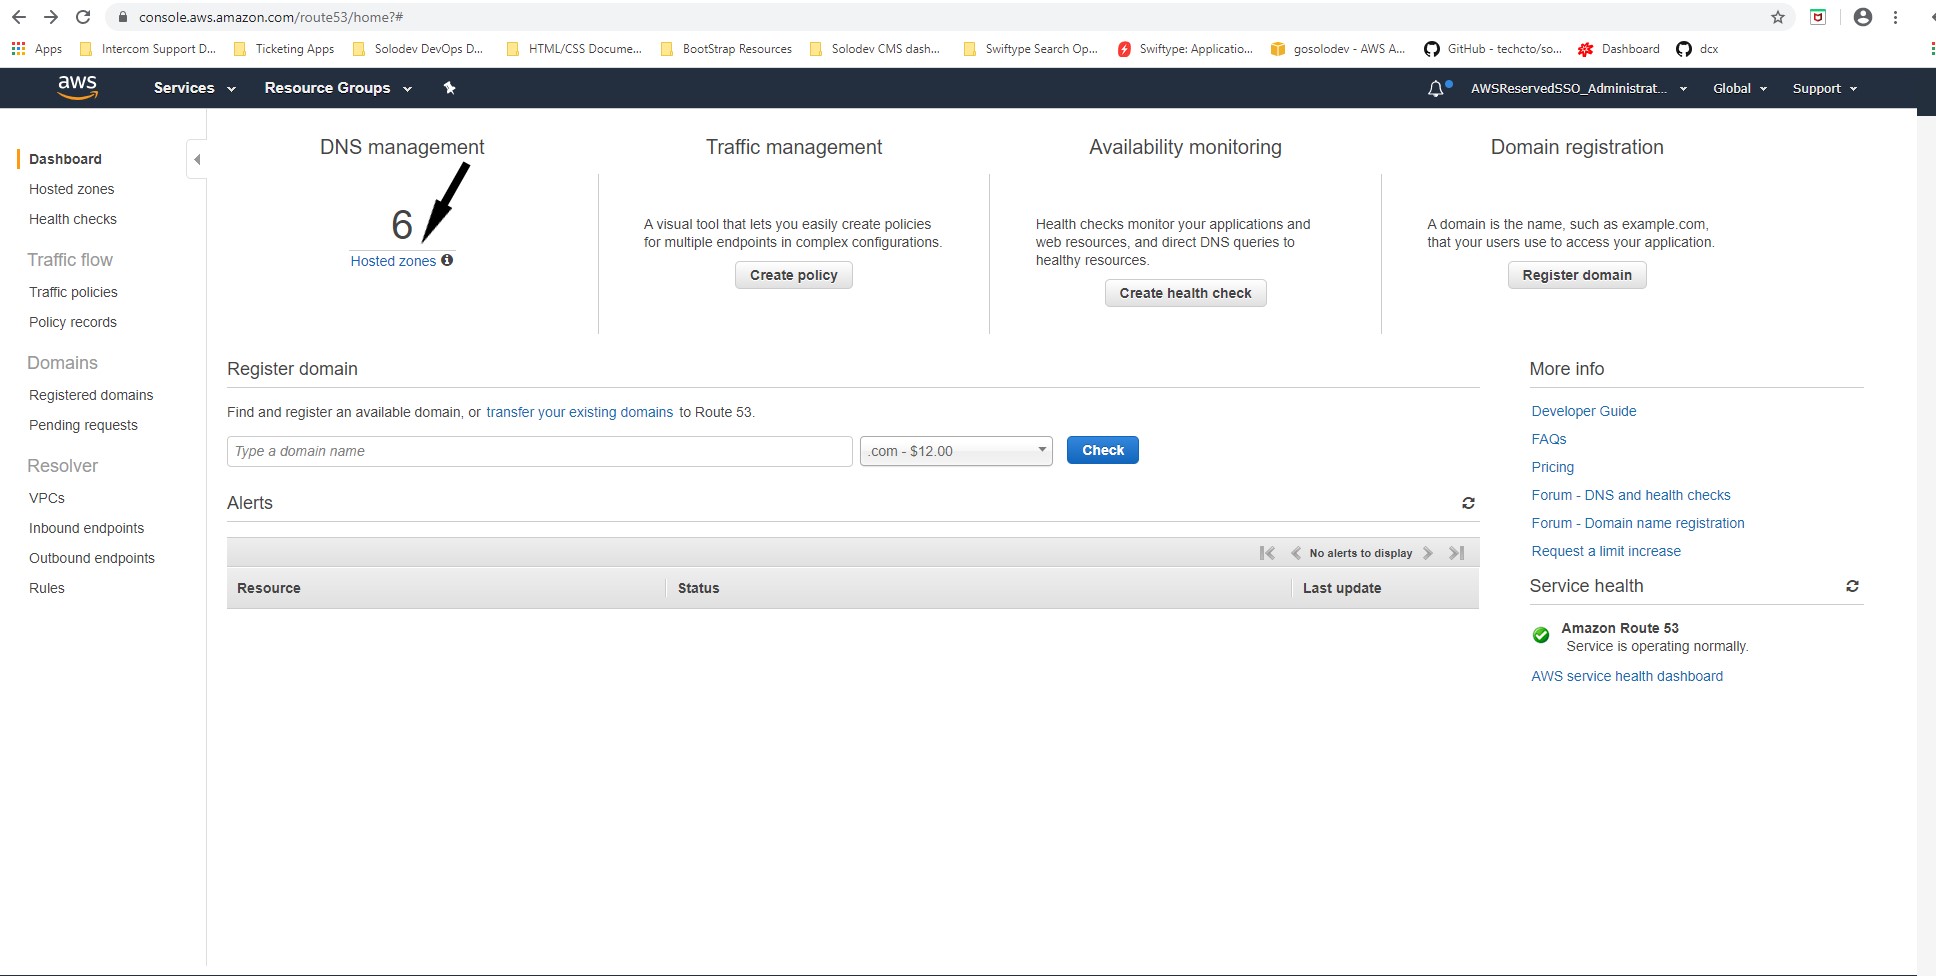
Task: Click the pin shortcut icon in navbar
Action: [x=449, y=88]
